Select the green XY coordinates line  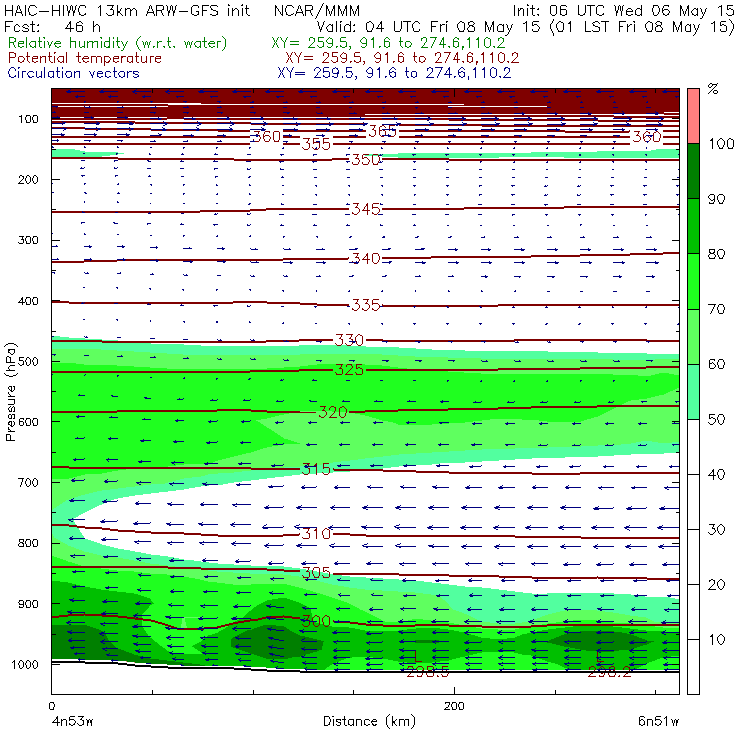click(x=388, y=43)
